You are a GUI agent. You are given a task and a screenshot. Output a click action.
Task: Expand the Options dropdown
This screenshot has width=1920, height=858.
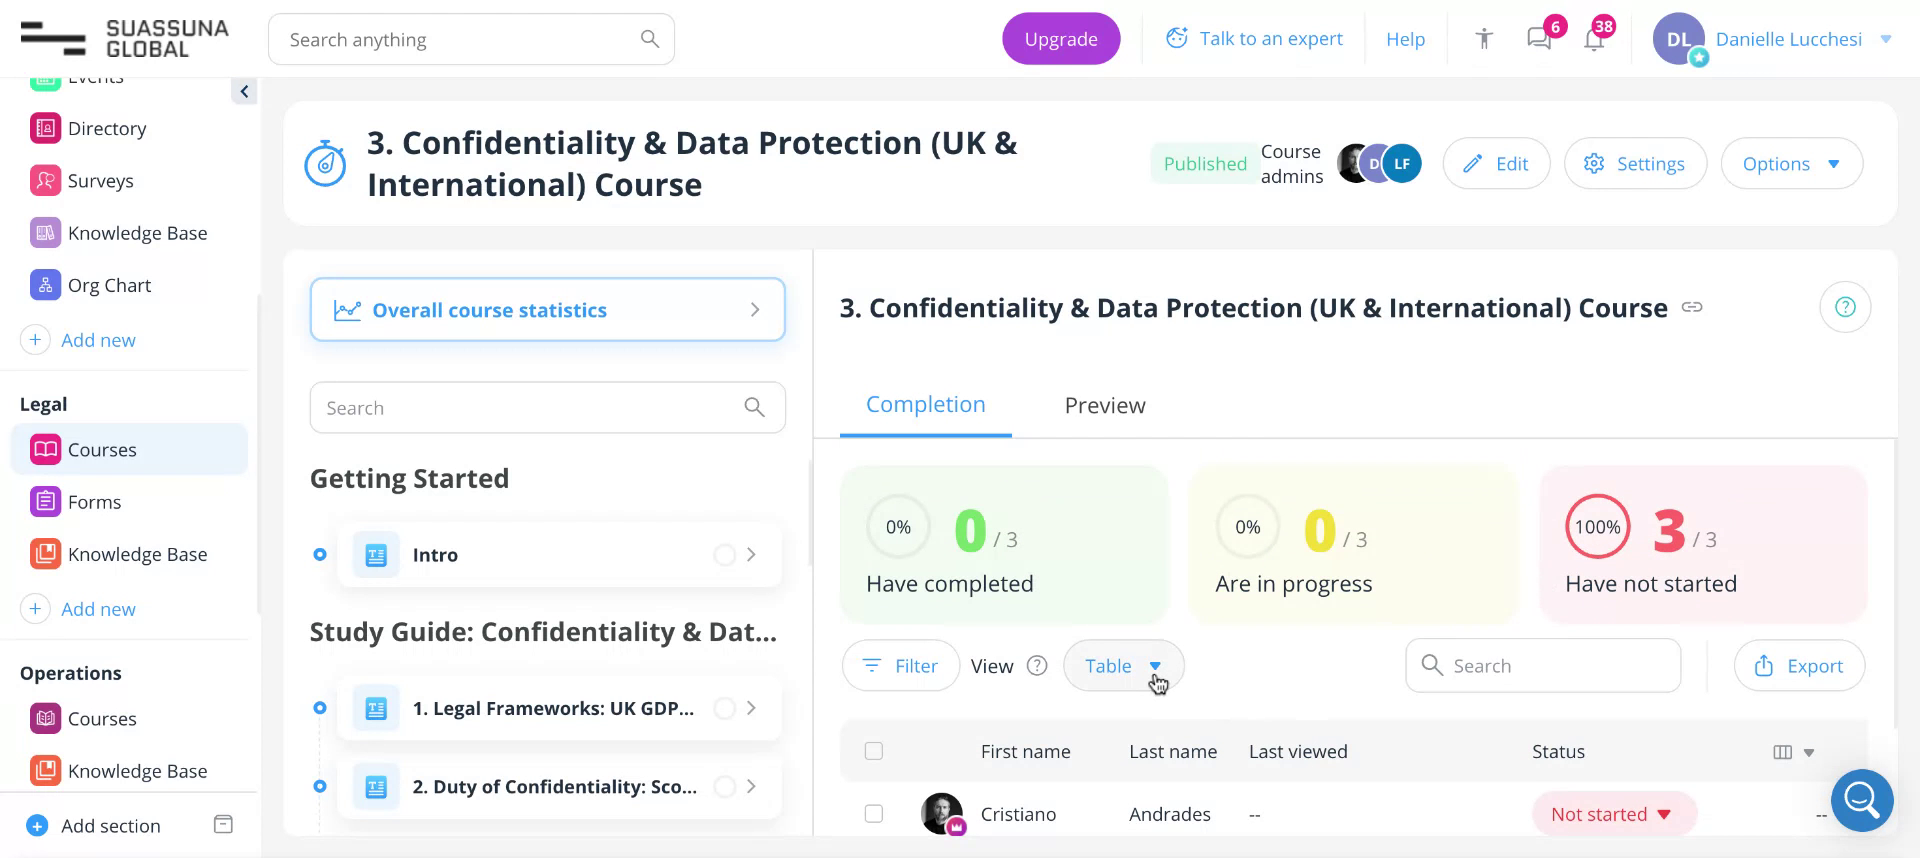coord(1791,164)
